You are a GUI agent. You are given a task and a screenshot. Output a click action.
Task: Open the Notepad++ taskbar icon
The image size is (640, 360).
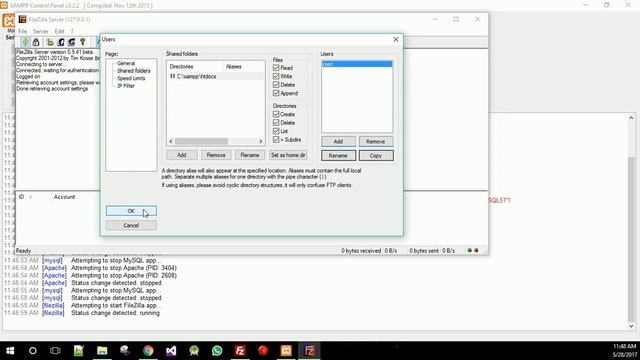point(79,351)
